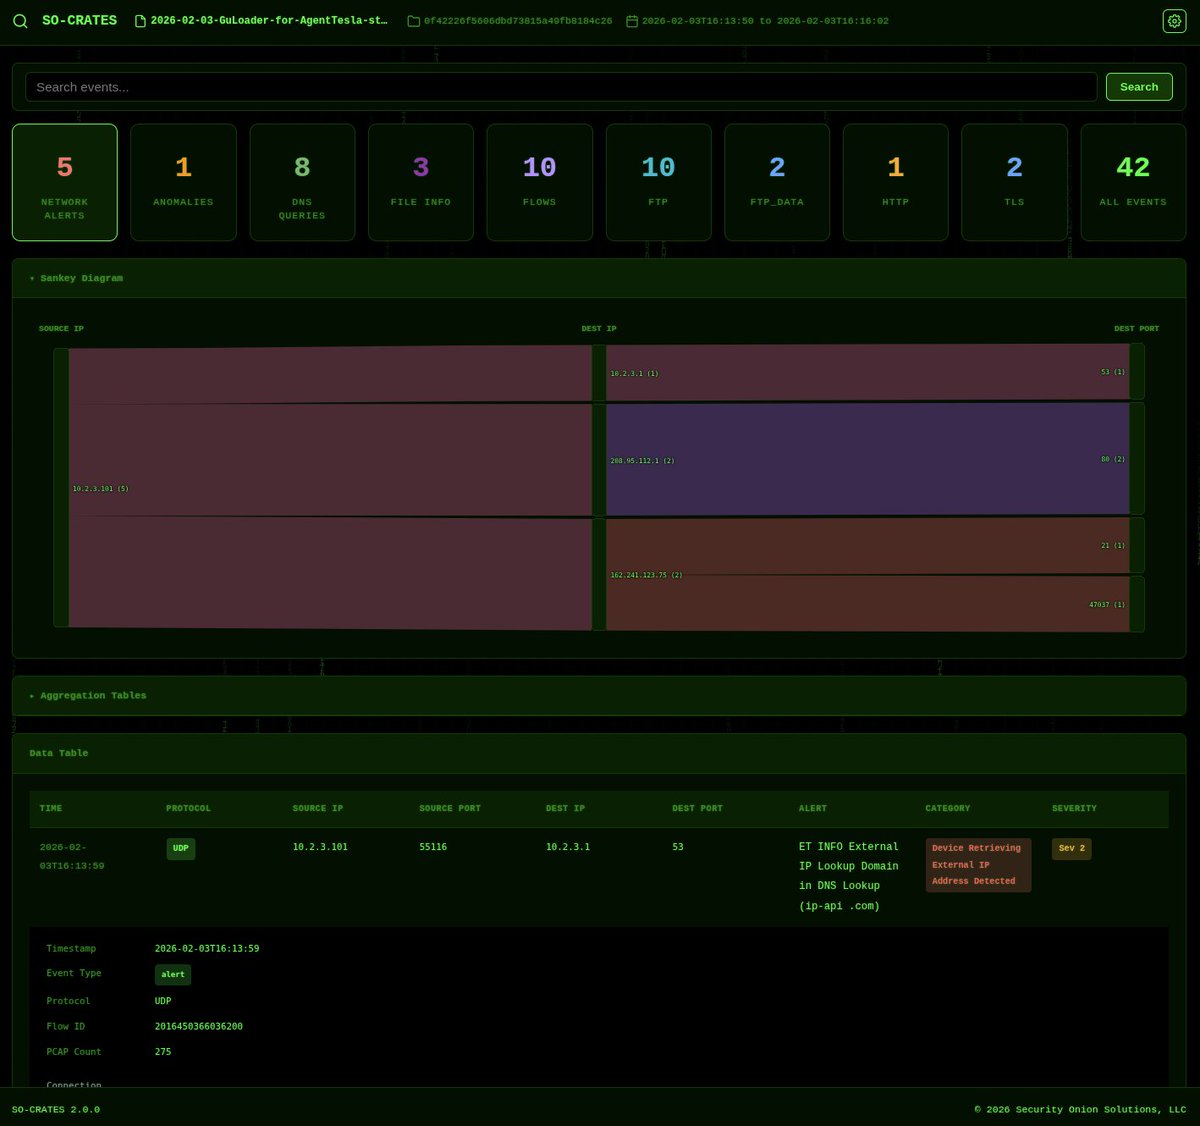The height and width of the screenshot is (1126, 1200).
Task: Select the TLS card
Action: (x=1014, y=182)
